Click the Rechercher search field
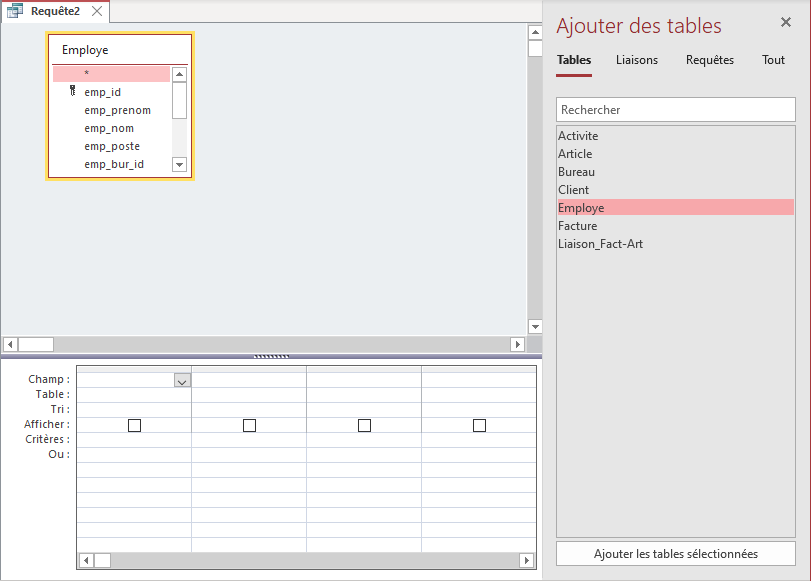Screen dimensions: 811x581 pyautogui.click(x=676, y=110)
